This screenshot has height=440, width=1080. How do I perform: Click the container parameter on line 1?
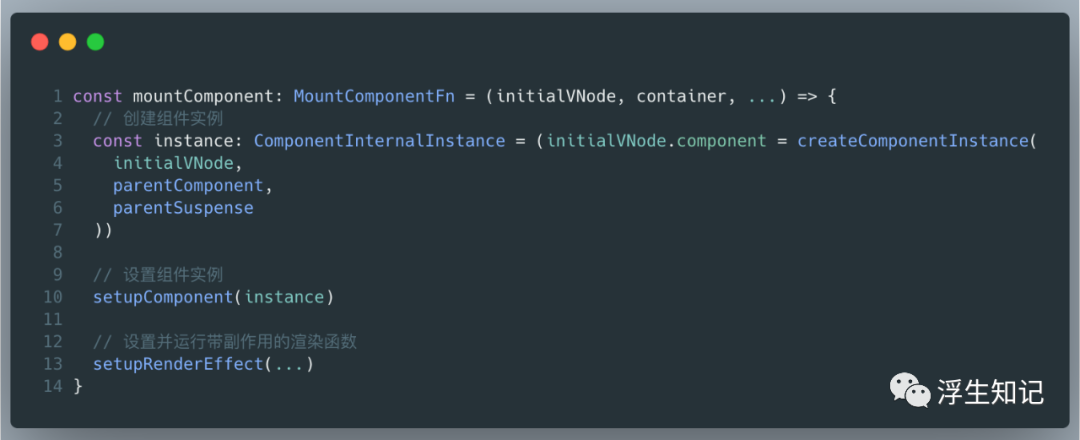(681, 96)
